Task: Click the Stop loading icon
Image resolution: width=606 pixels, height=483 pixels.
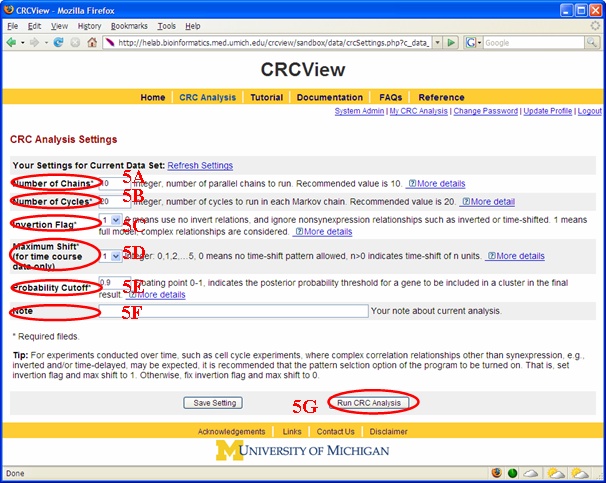Action: pyautogui.click(x=75, y=43)
